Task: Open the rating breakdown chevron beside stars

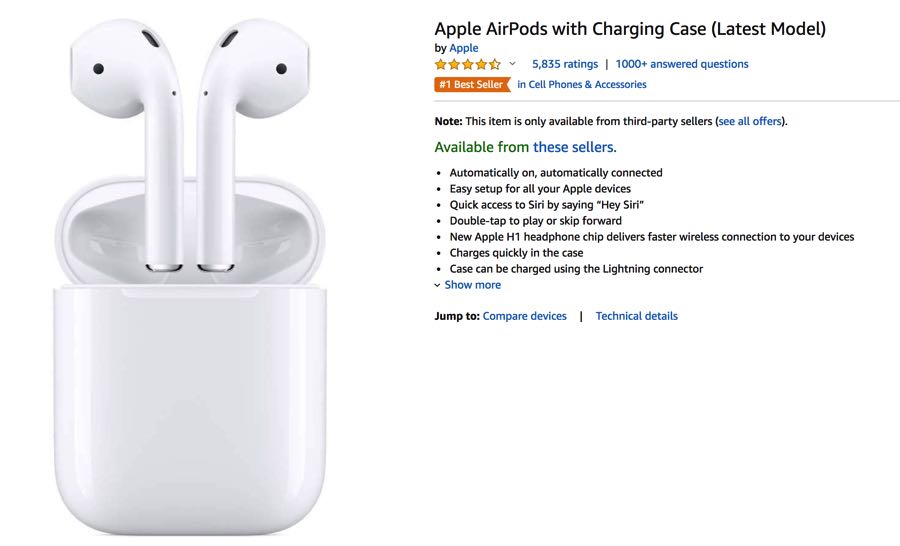Action: click(x=513, y=64)
